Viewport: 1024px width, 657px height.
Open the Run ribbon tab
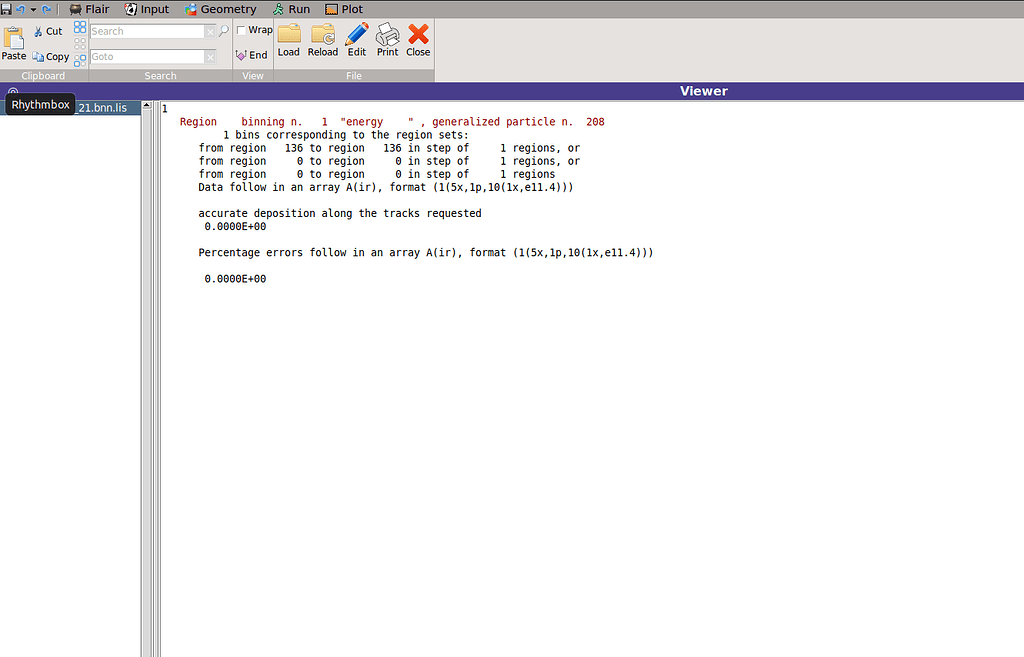click(291, 8)
